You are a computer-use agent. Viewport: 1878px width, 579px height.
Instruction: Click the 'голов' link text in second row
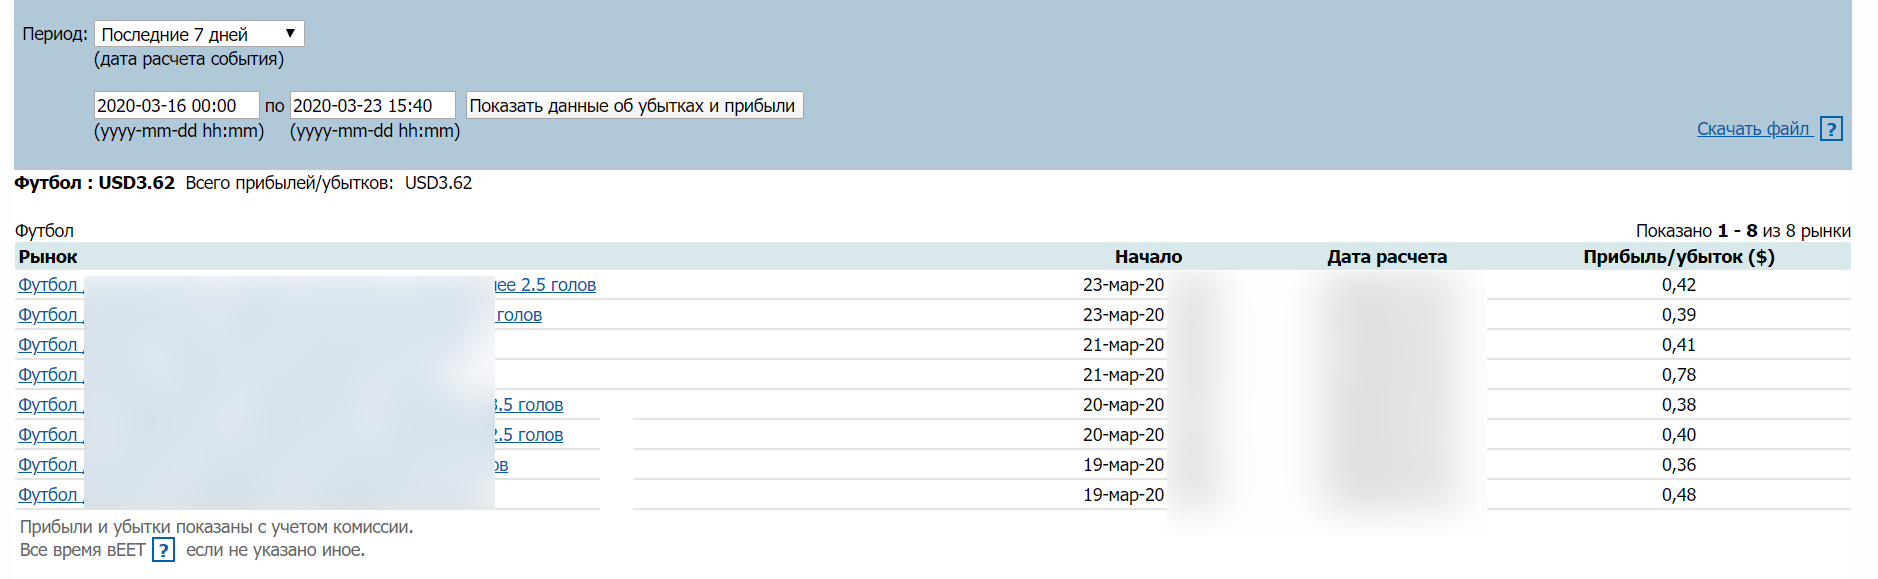(519, 315)
